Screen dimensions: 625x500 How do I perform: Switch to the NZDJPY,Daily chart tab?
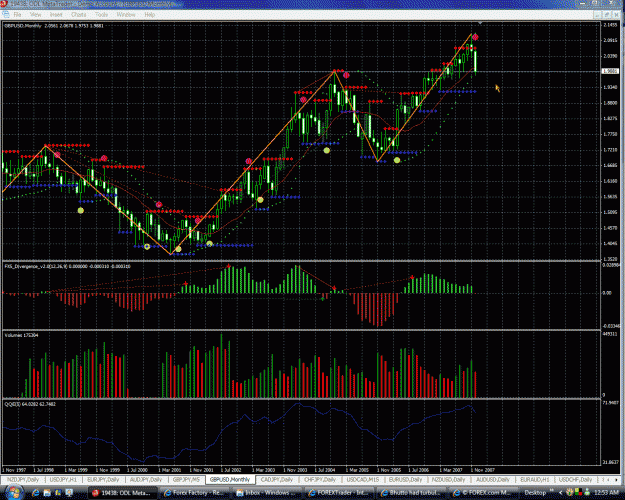tap(24, 479)
